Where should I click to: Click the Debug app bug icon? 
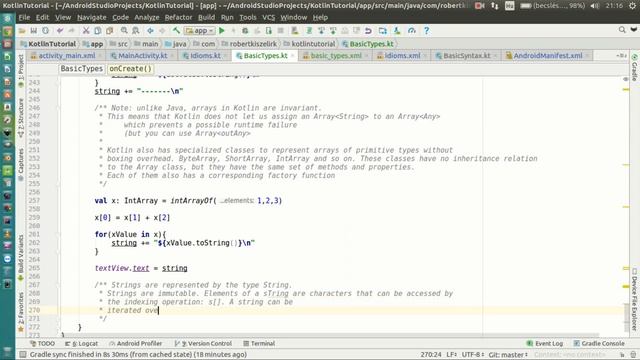pyautogui.click(x=245, y=31)
